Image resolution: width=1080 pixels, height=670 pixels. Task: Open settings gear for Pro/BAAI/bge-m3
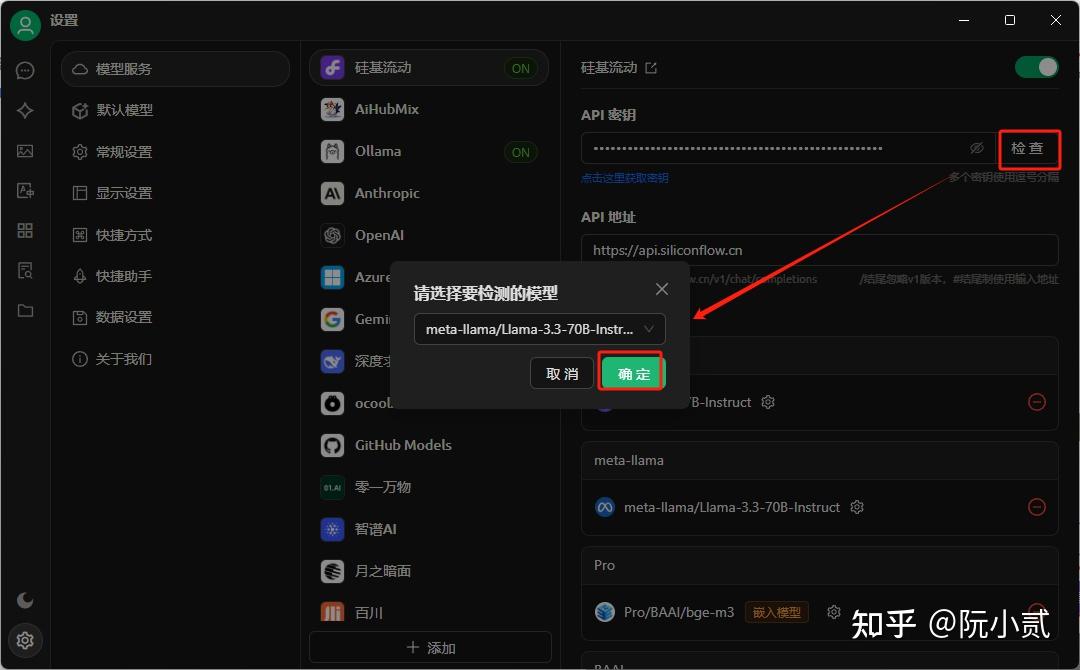[833, 611]
